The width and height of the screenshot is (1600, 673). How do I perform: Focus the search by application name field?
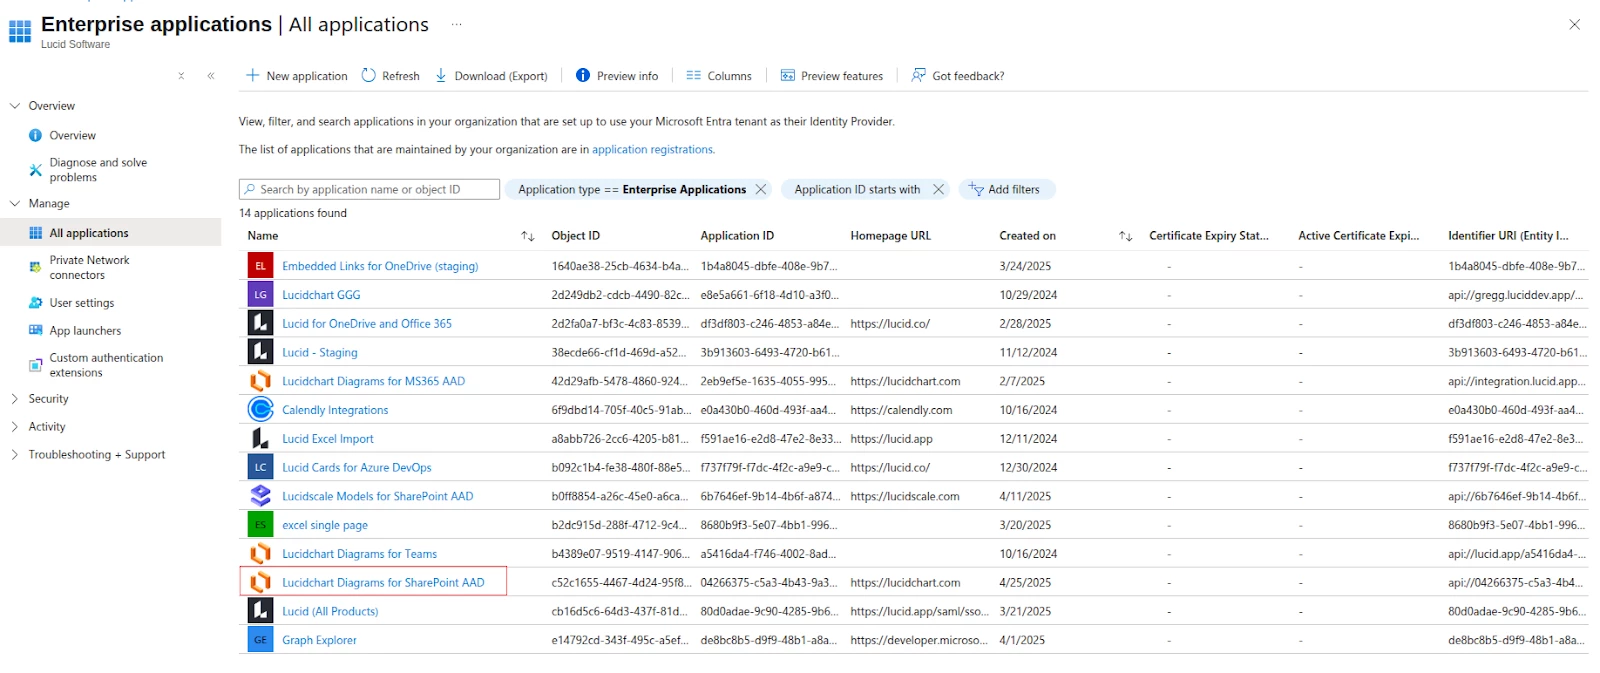click(x=369, y=189)
